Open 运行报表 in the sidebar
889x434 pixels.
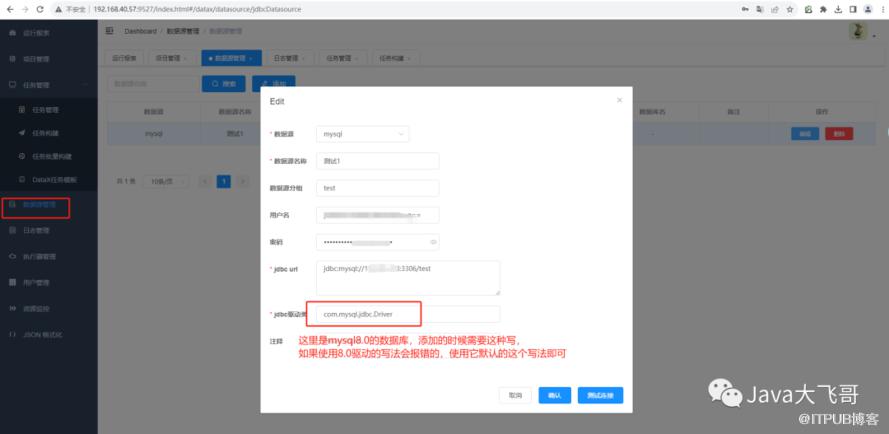click(37, 33)
